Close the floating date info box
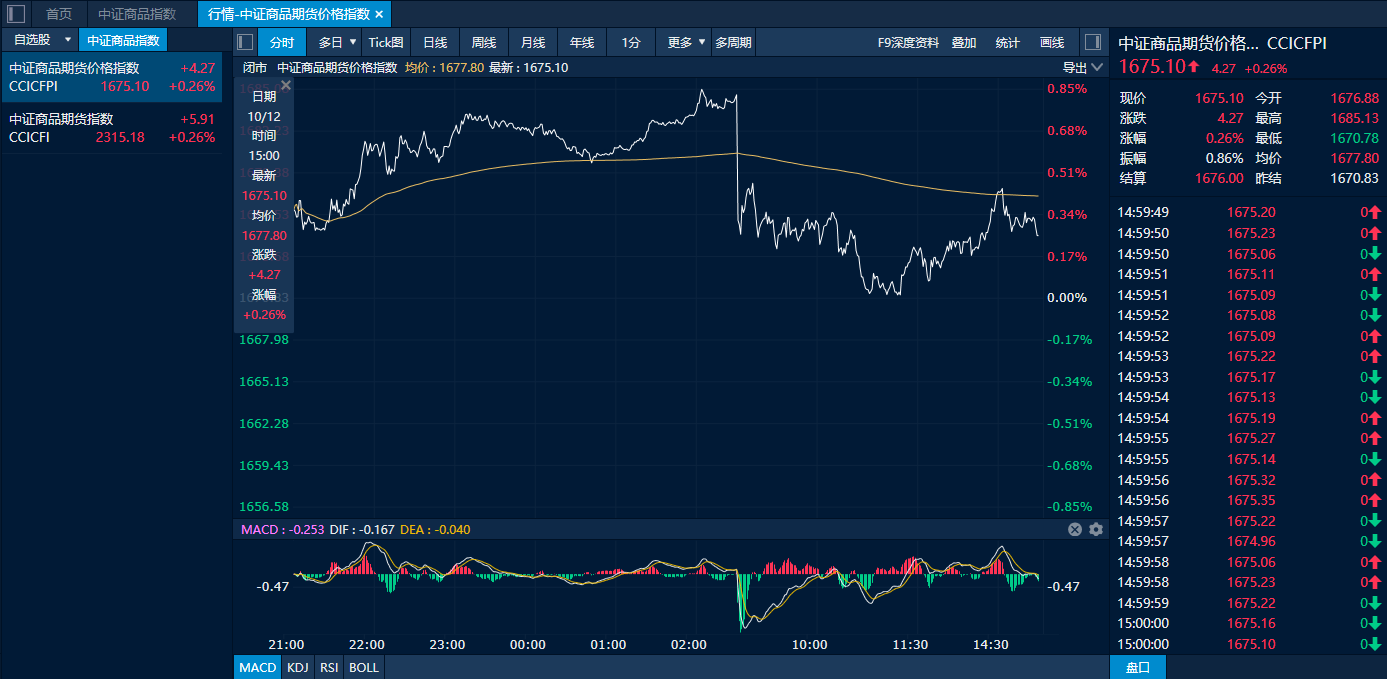This screenshot has height=679, width=1387. click(x=286, y=85)
